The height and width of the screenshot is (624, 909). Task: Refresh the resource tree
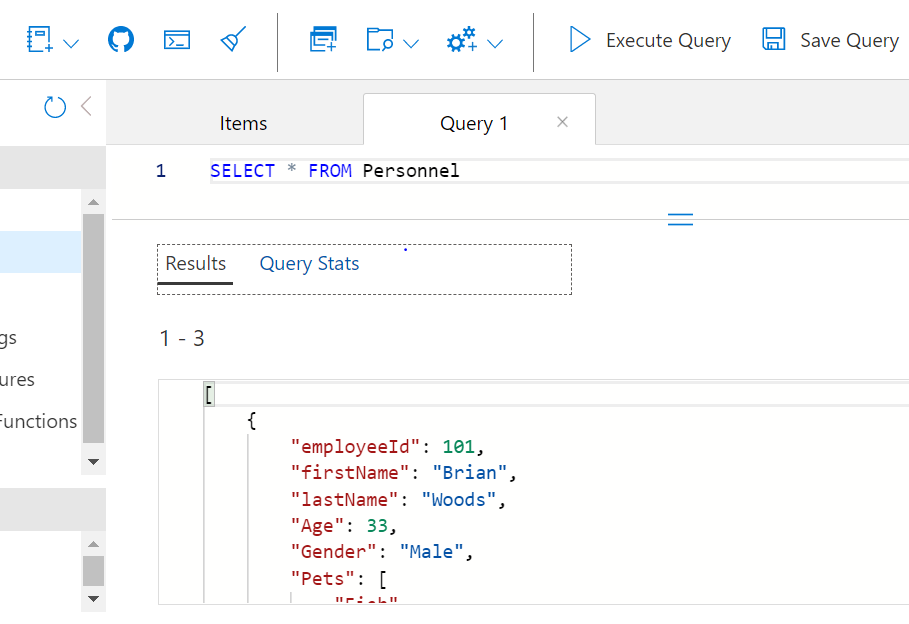click(x=55, y=106)
